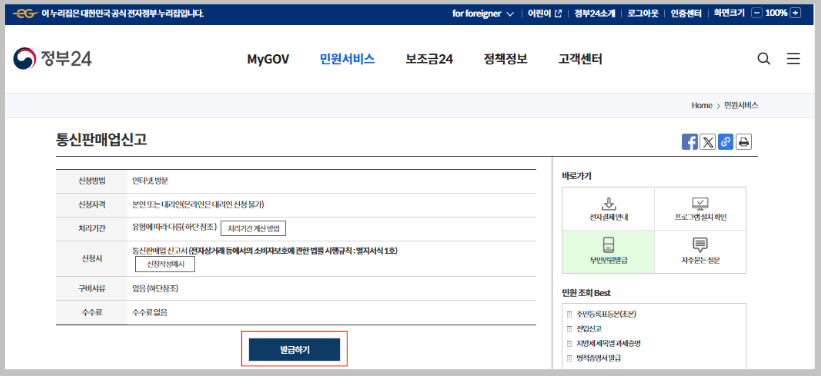This screenshot has width=821, height=376.
Task: Open the 인증센터 link
Action: (686, 14)
